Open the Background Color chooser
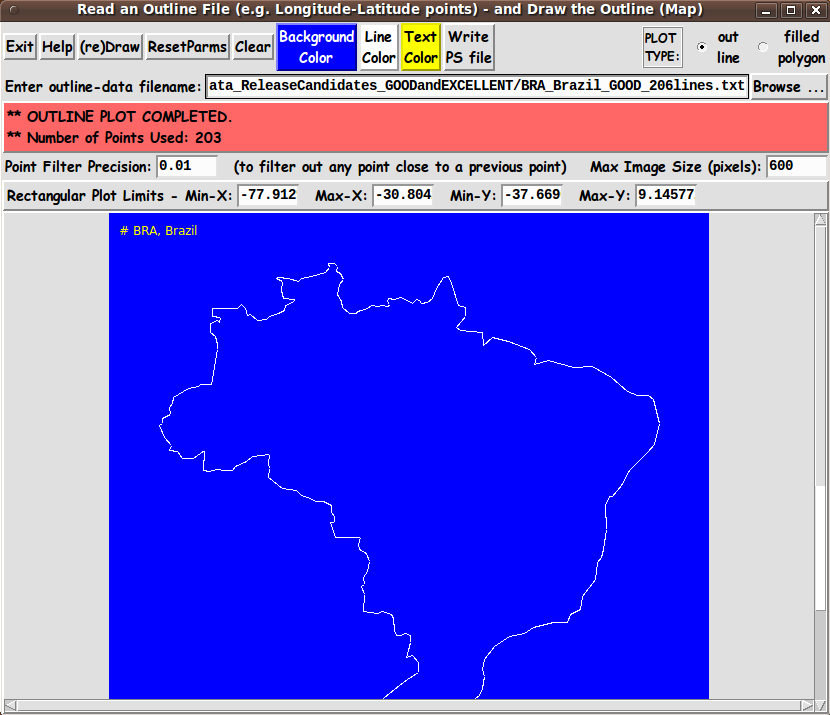 click(316, 47)
